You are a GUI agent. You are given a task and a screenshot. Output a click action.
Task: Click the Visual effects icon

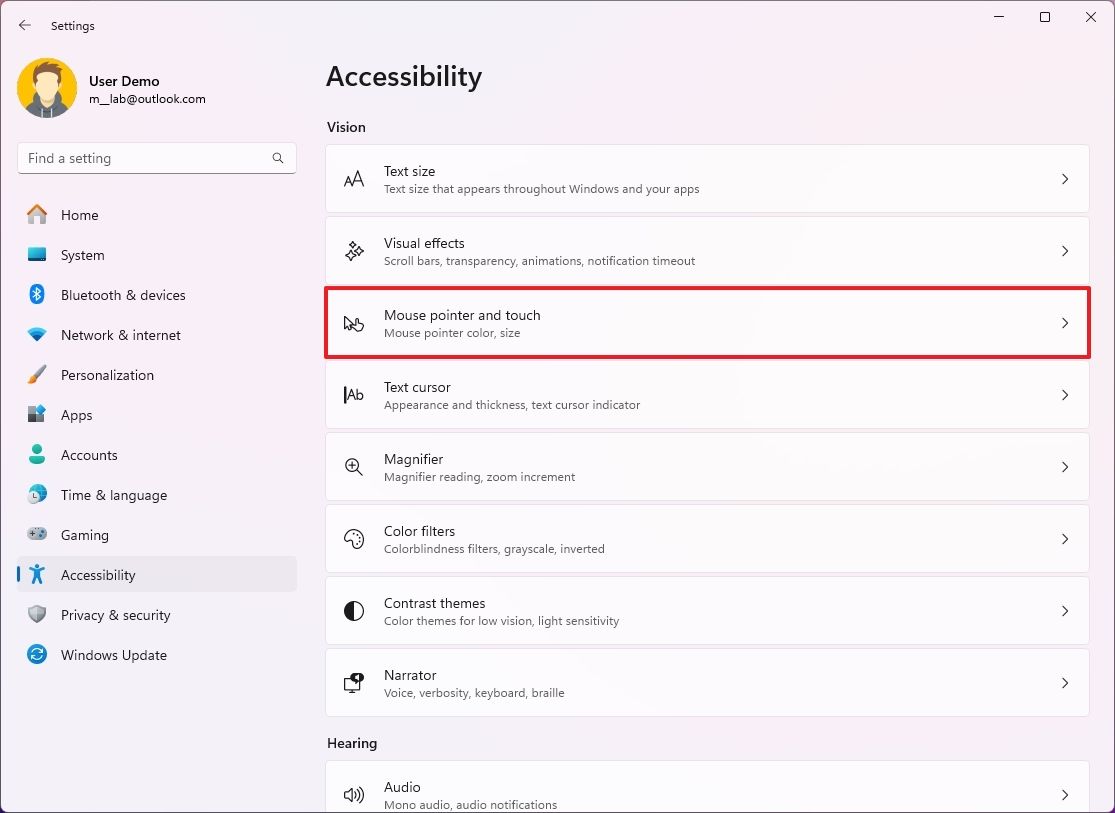click(x=353, y=251)
